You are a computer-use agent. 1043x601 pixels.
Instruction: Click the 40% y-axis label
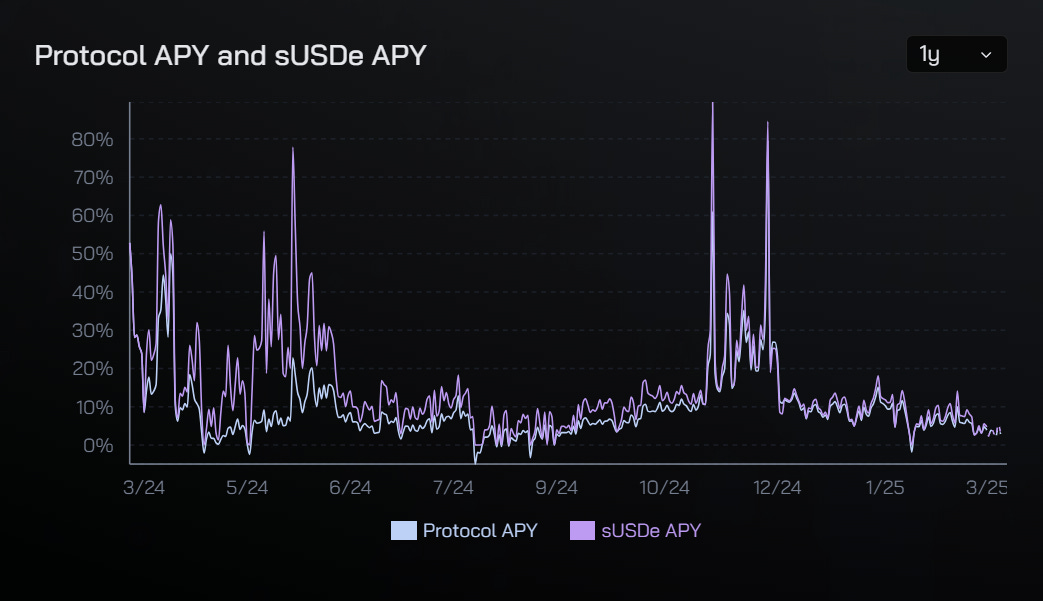click(x=92, y=292)
